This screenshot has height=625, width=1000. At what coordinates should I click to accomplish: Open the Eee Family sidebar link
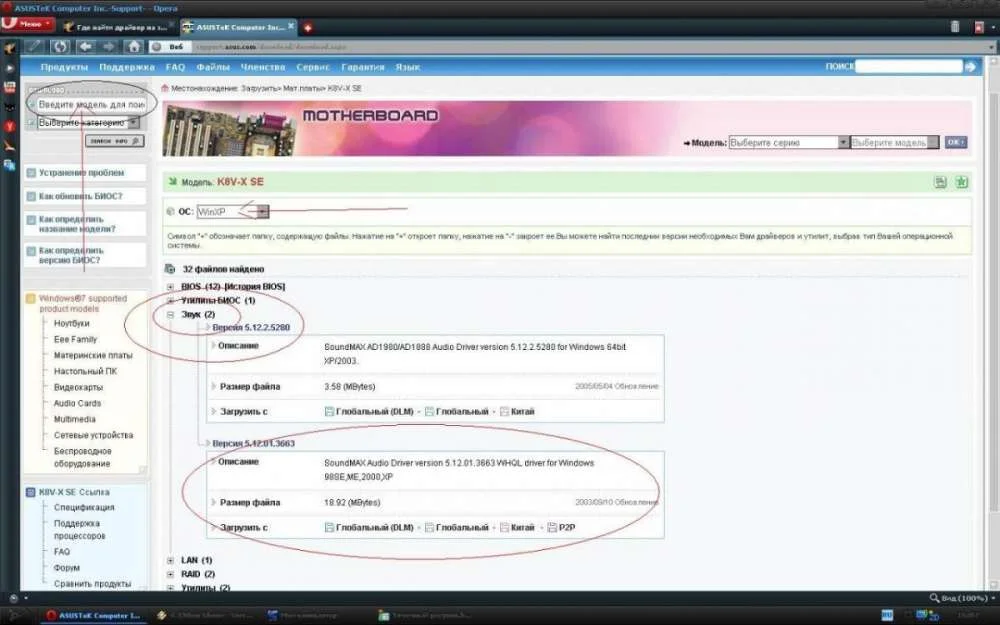(x=75, y=339)
